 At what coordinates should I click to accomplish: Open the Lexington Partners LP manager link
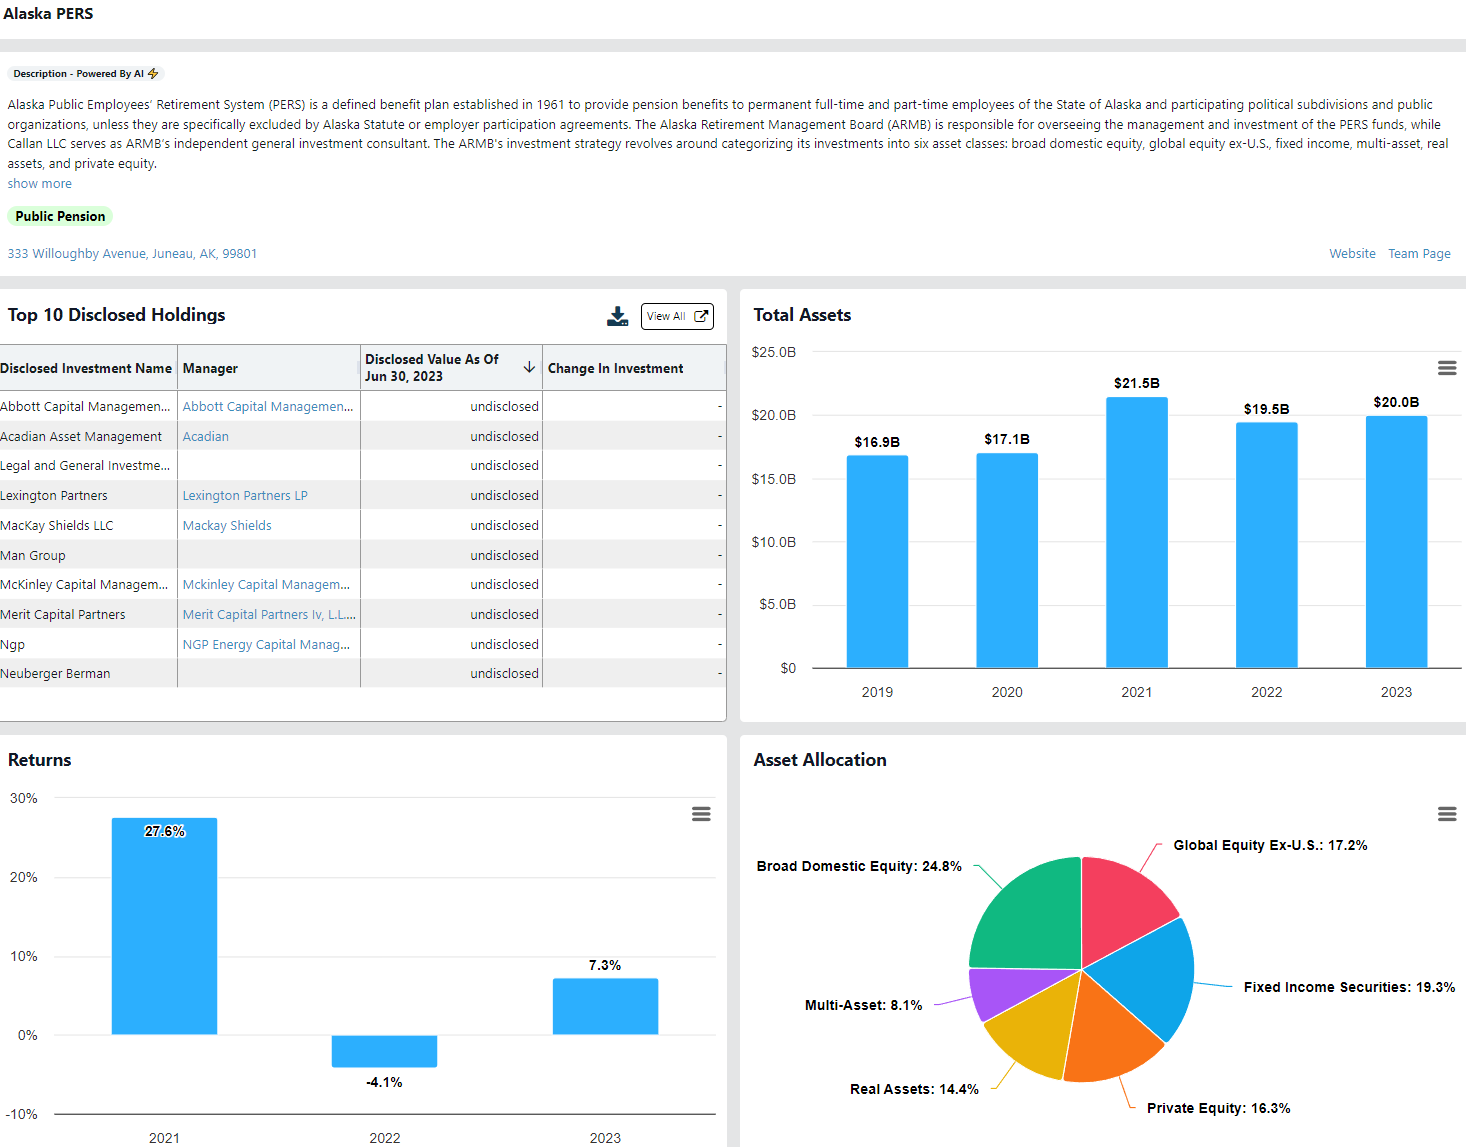pos(245,496)
